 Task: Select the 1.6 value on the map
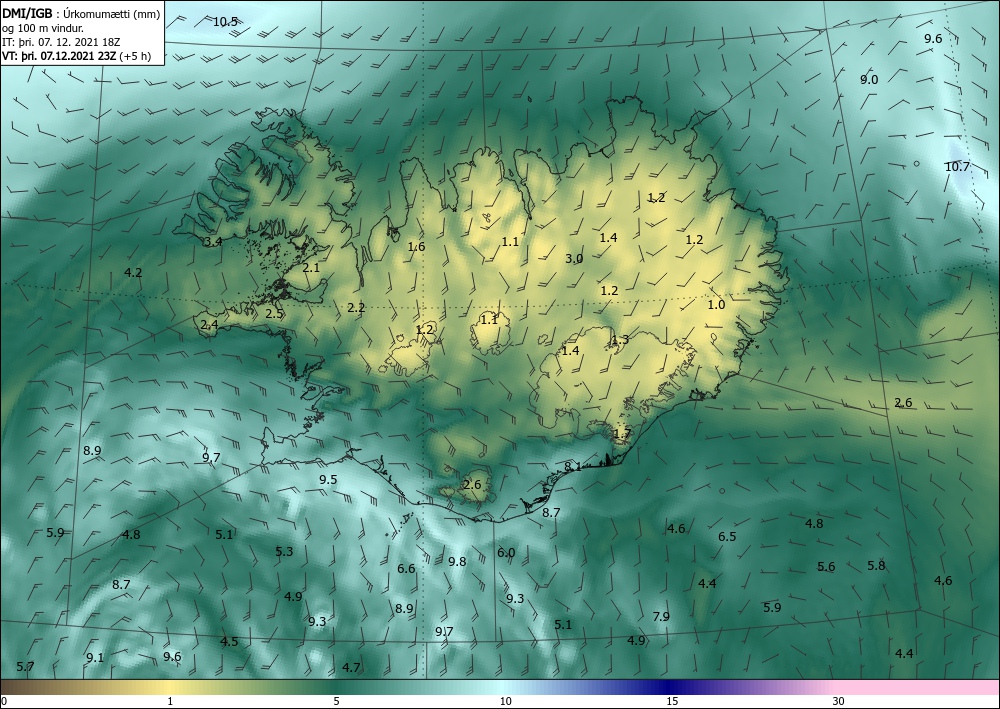[x=416, y=247]
